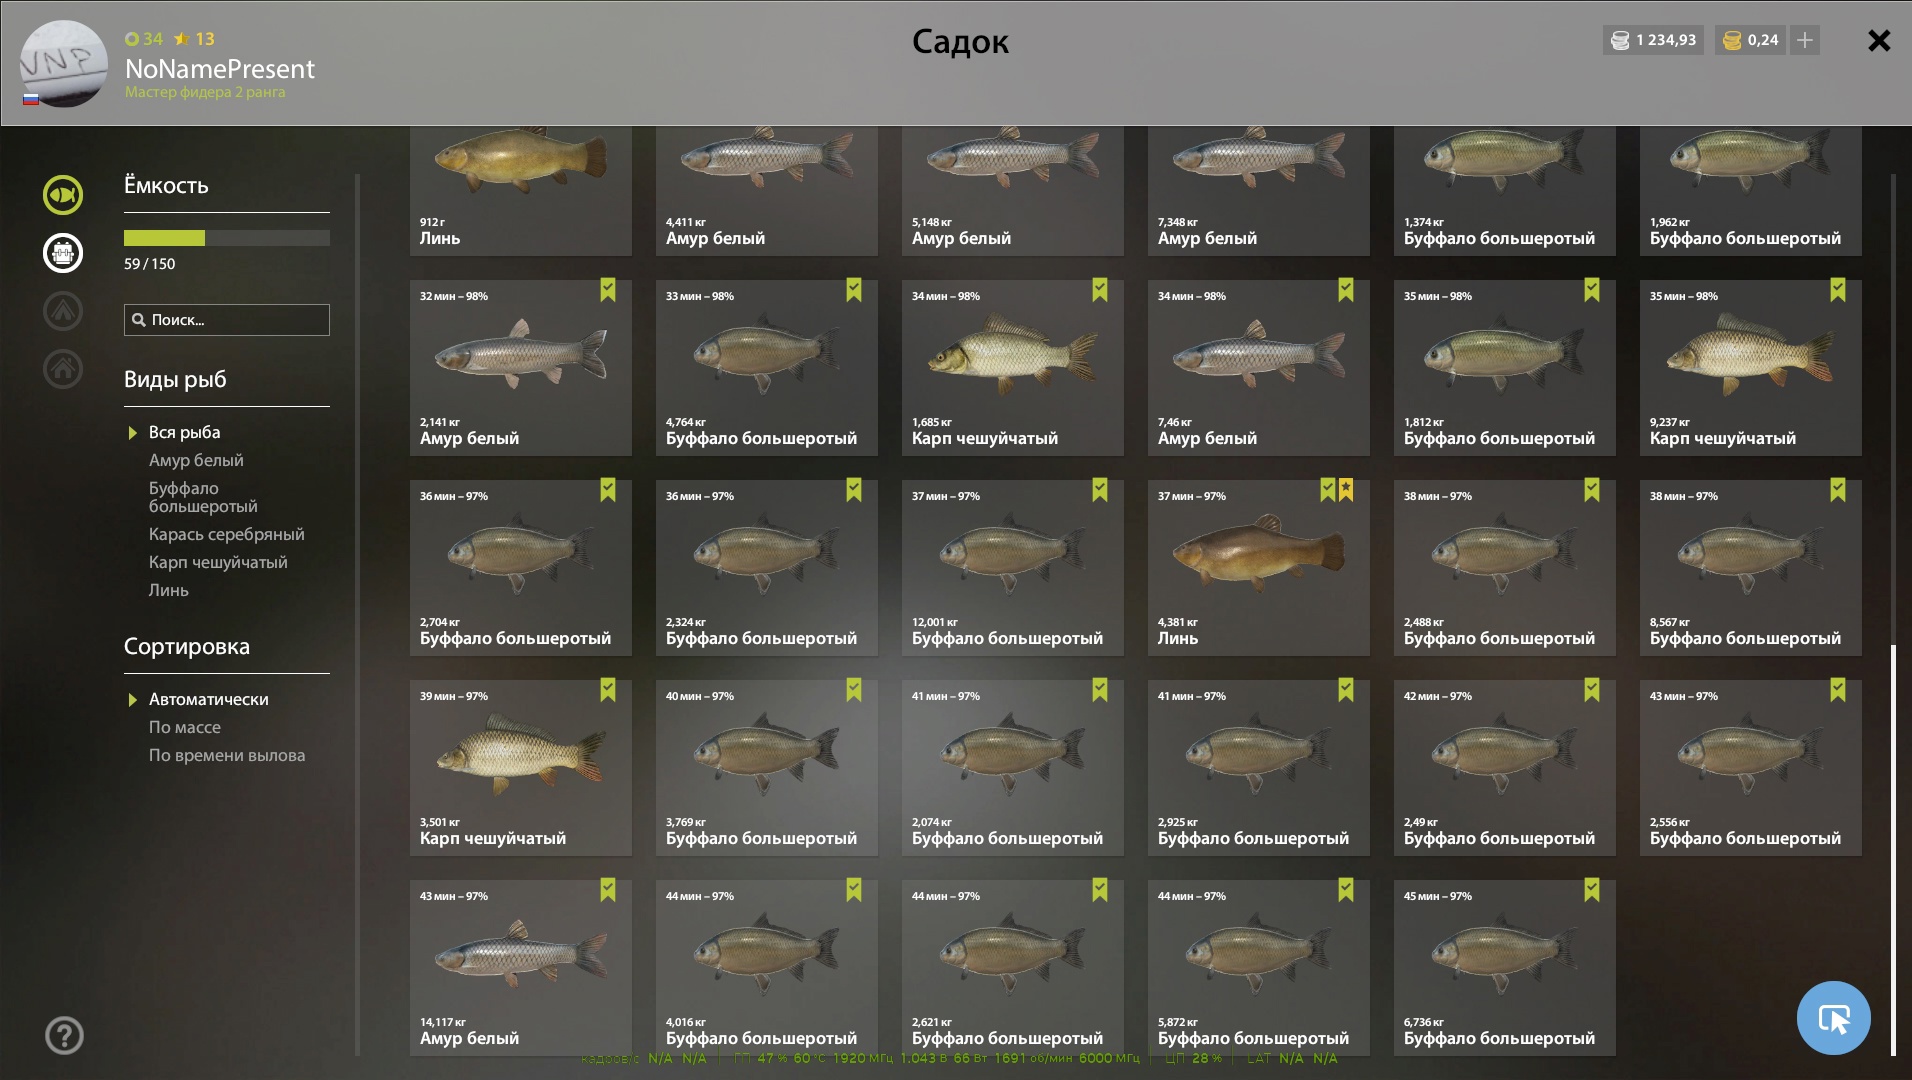
Task: Click the Поиск search field
Action: (227, 320)
